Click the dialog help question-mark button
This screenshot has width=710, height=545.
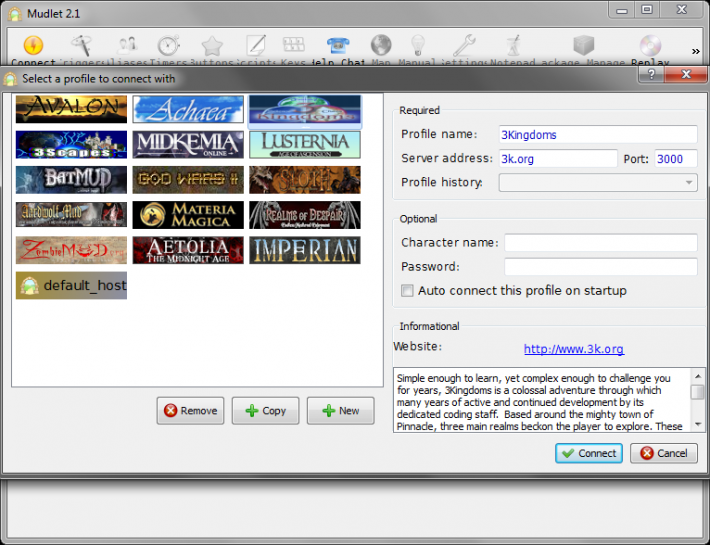651,74
